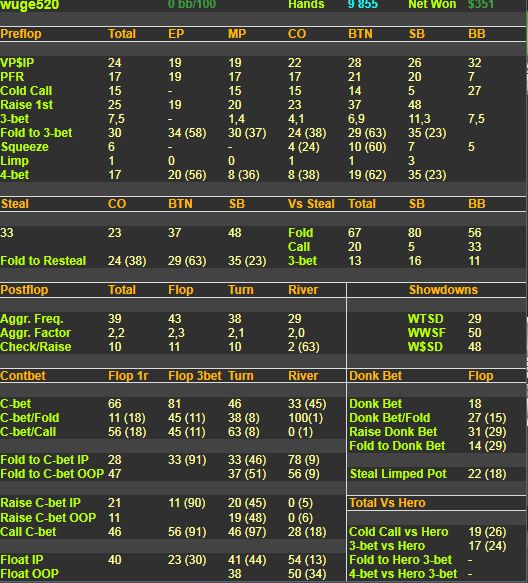Select the Squeeze stat label

(25, 147)
